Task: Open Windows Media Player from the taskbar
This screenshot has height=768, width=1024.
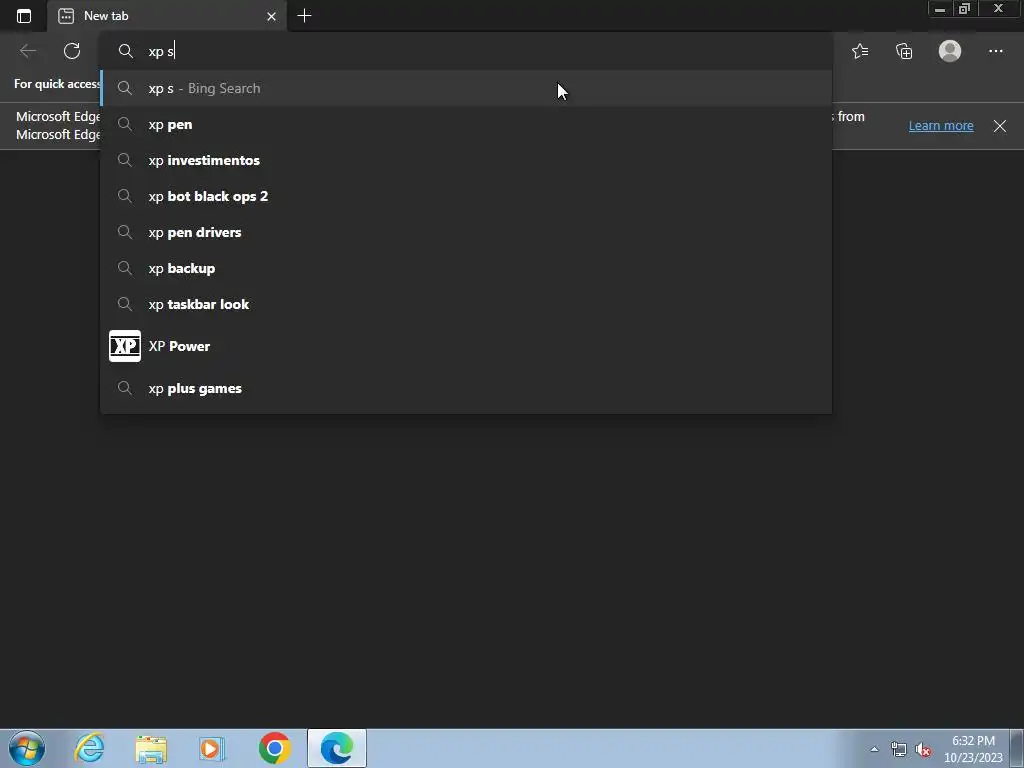Action: point(212,749)
